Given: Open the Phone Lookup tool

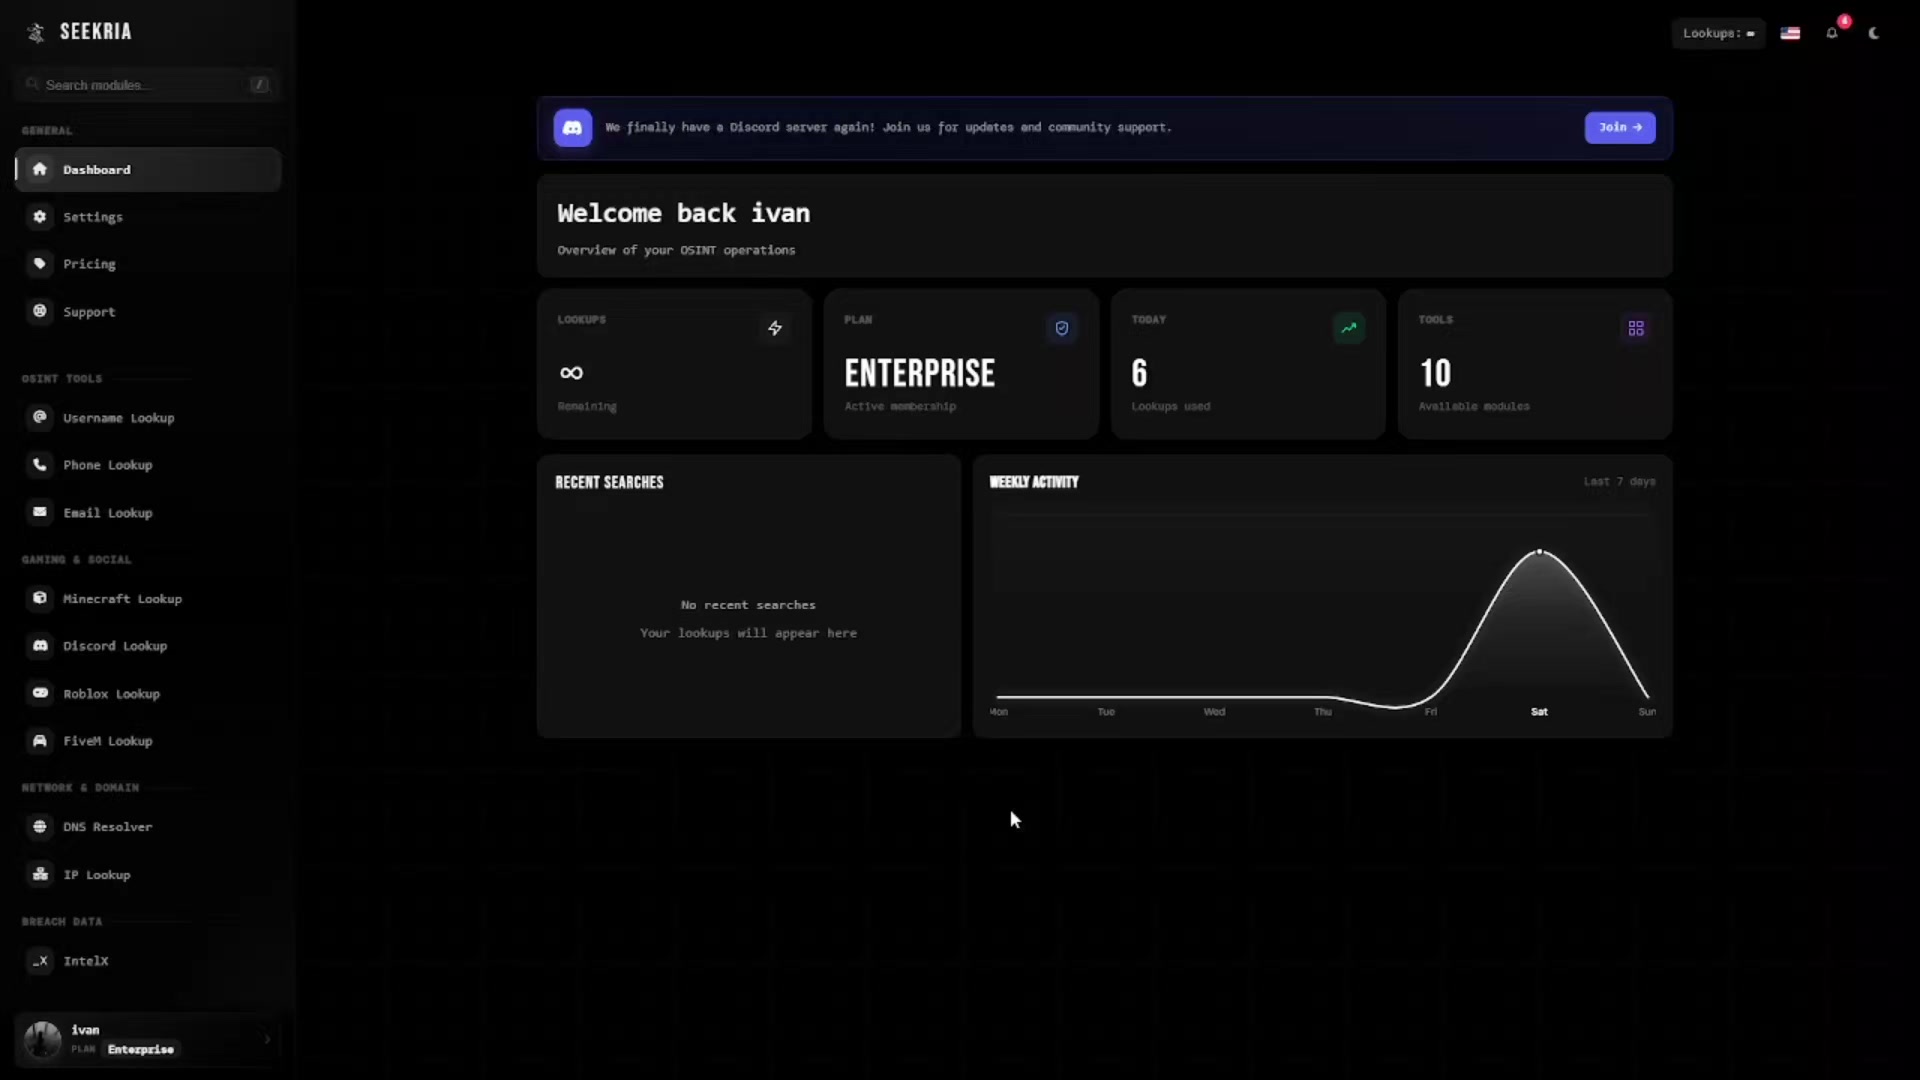Looking at the screenshot, I should pos(148,465).
